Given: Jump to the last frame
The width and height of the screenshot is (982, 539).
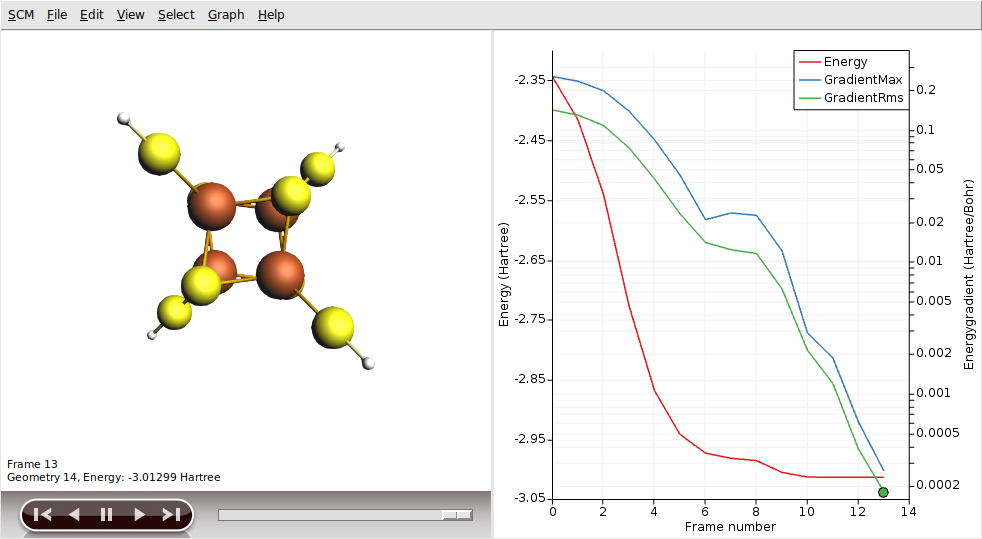Looking at the screenshot, I should tap(171, 515).
